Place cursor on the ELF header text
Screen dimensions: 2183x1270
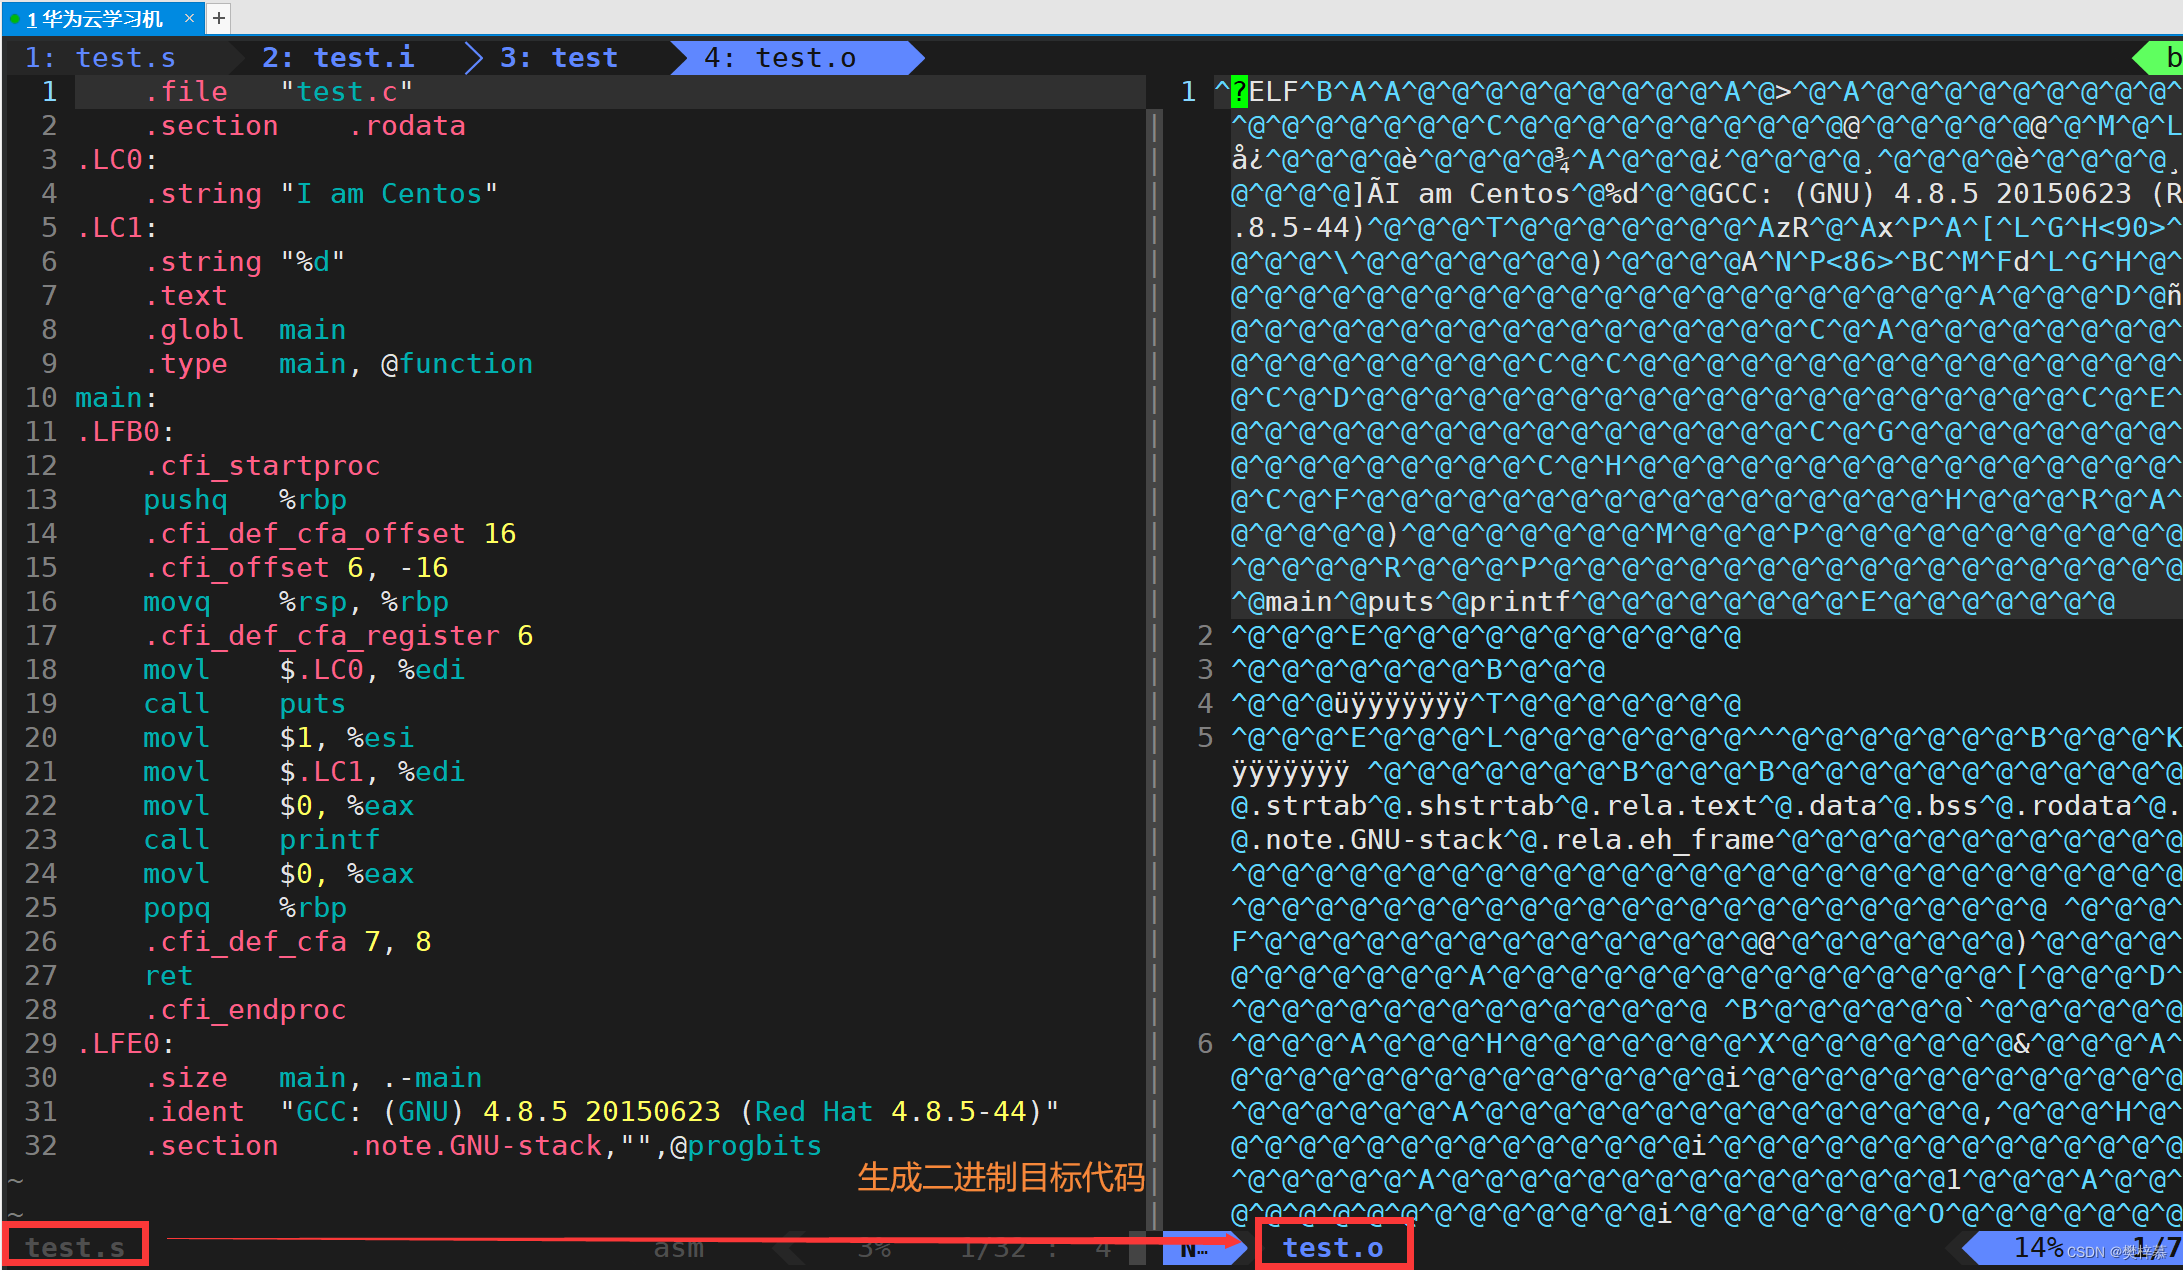pyautogui.click(x=1272, y=92)
